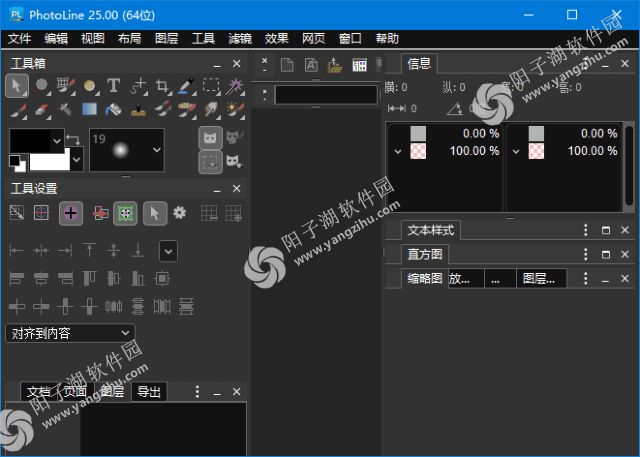
Task: Click the New Document icon in toolbar
Action: 287,65
